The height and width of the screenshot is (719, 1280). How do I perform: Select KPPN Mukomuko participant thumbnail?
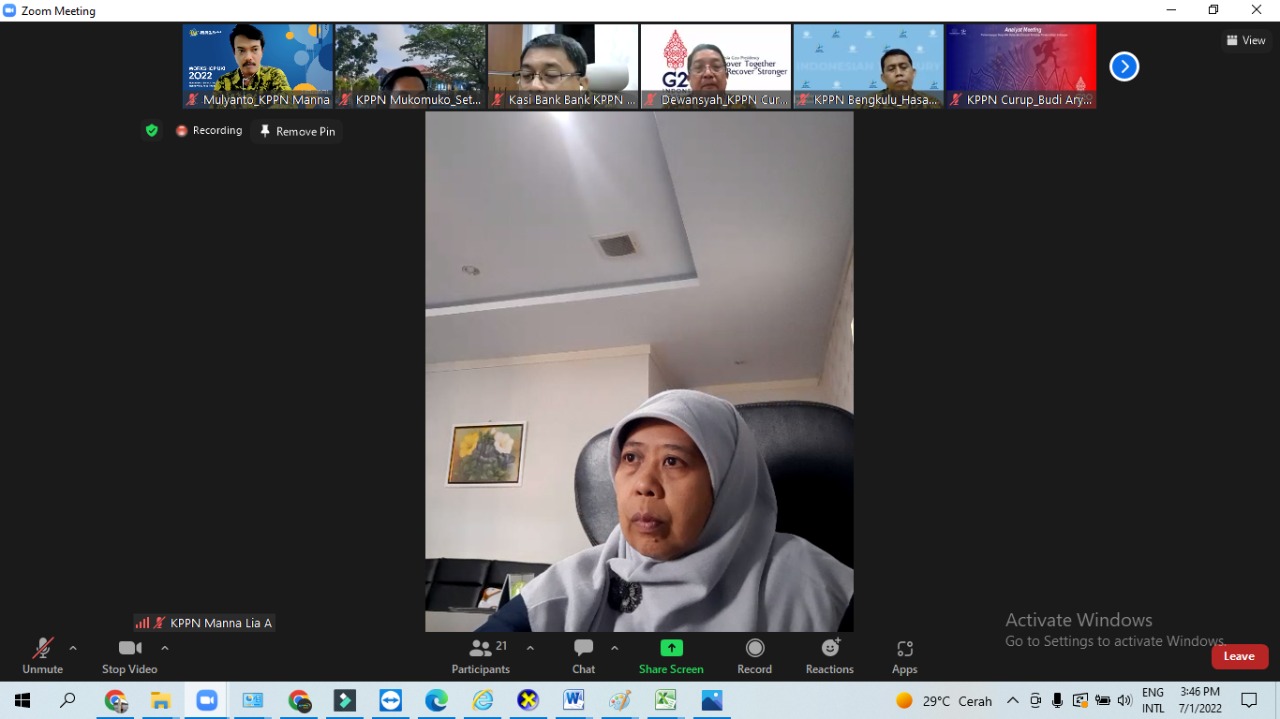[x=411, y=66]
